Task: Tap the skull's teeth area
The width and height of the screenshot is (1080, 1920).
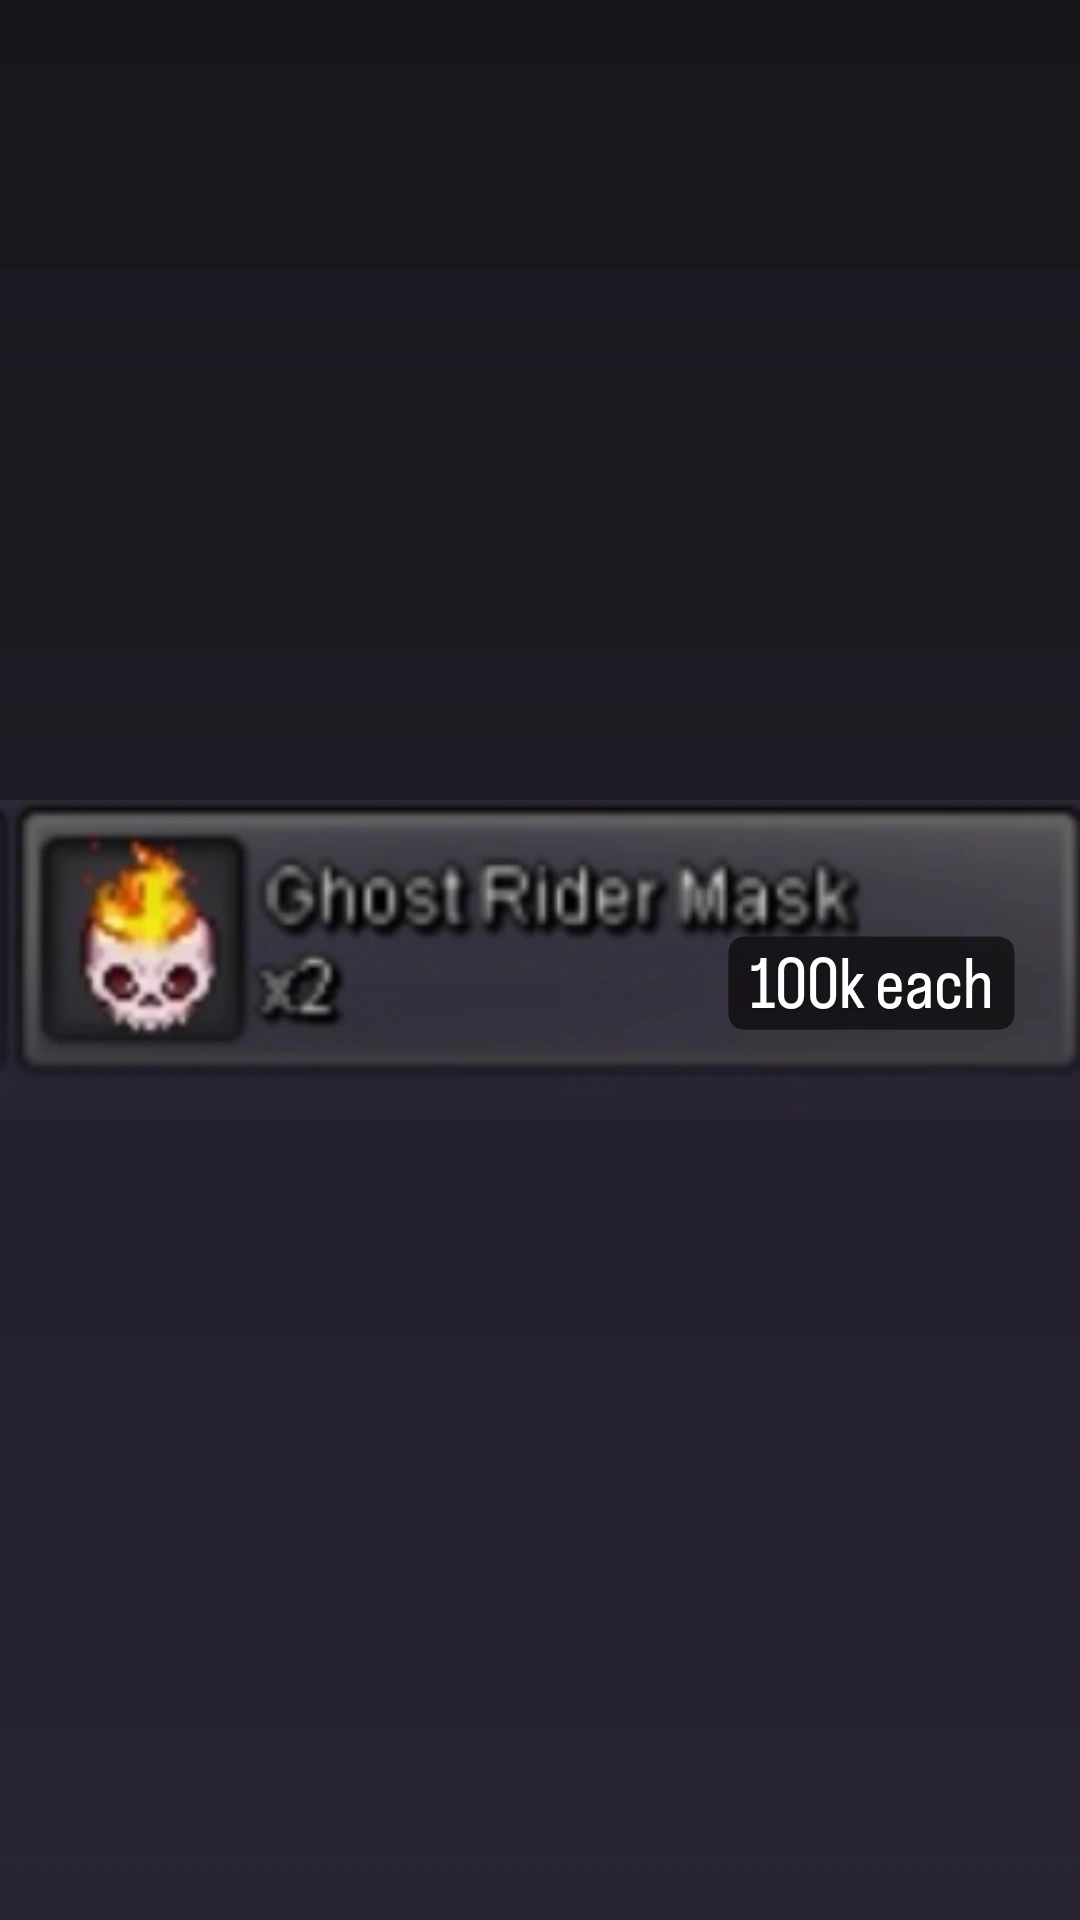Action: 150,1015
